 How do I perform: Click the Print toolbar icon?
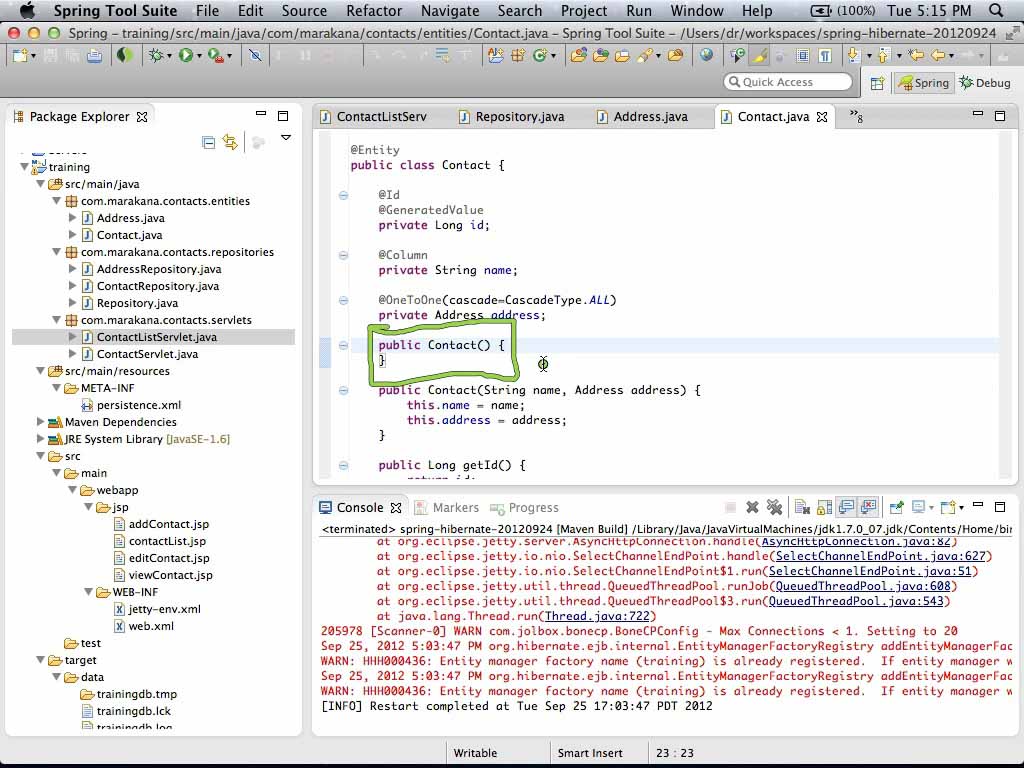95,56
